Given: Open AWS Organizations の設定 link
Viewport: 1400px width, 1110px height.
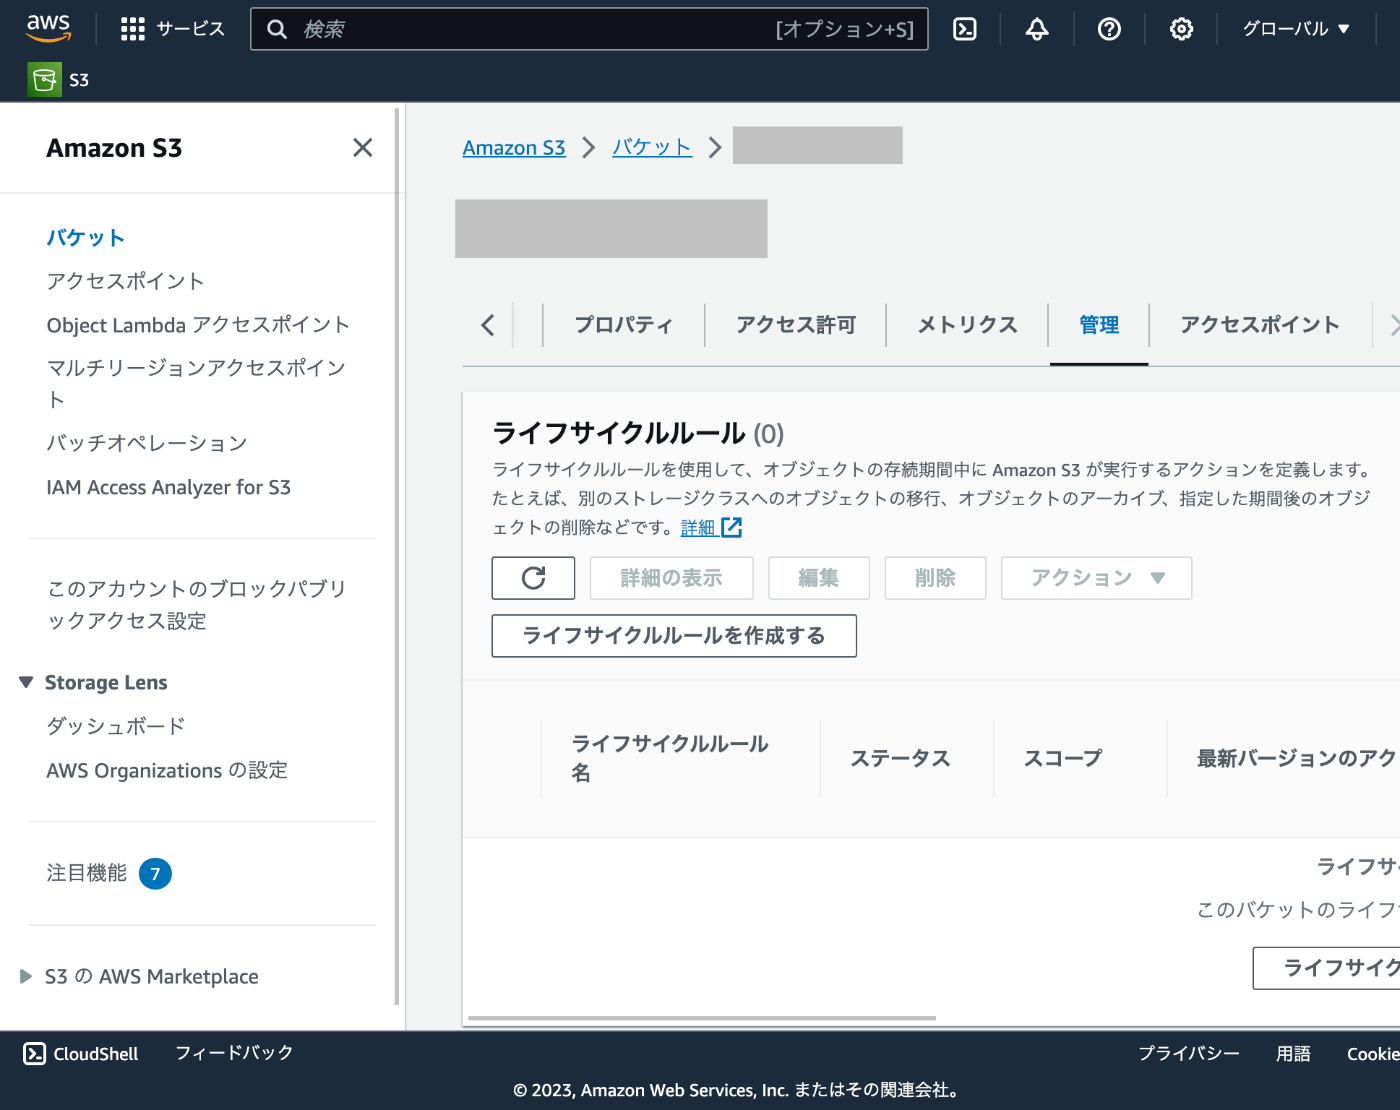Looking at the screenshot, I should click(x=167, y=770).
